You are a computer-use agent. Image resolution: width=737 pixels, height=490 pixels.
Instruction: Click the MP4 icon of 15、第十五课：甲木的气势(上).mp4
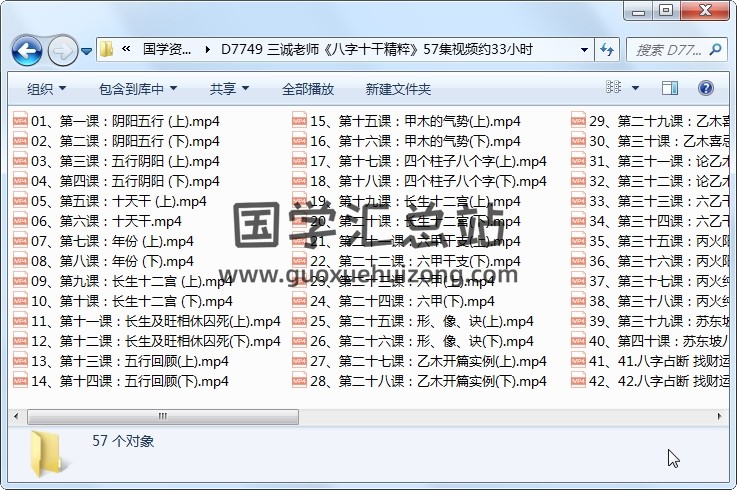click(x=298, y=121)
